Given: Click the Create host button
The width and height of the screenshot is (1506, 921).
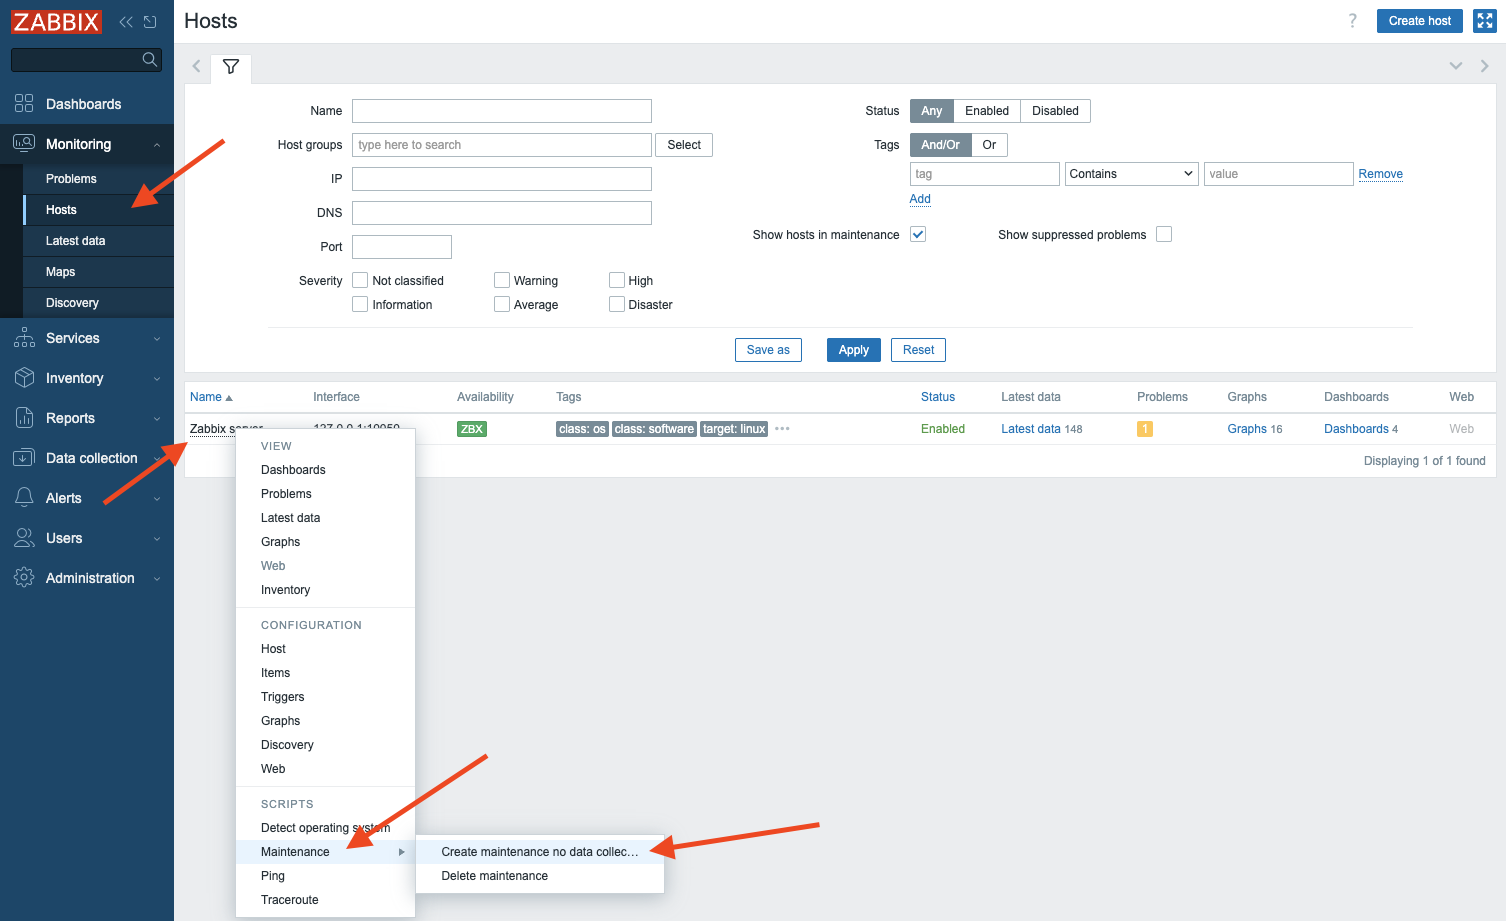Looking at the screenshot, I should (1419, 21).
